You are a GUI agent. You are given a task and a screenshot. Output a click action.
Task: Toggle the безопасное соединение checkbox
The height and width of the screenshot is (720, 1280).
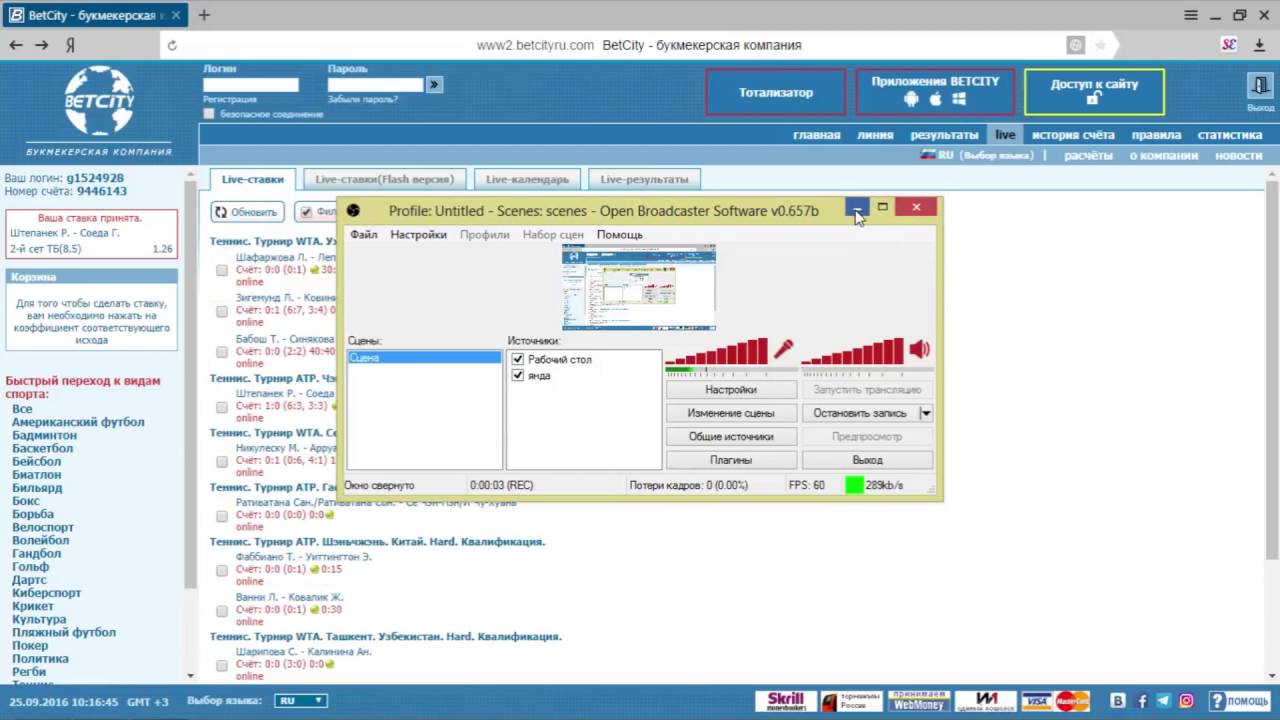209,114
